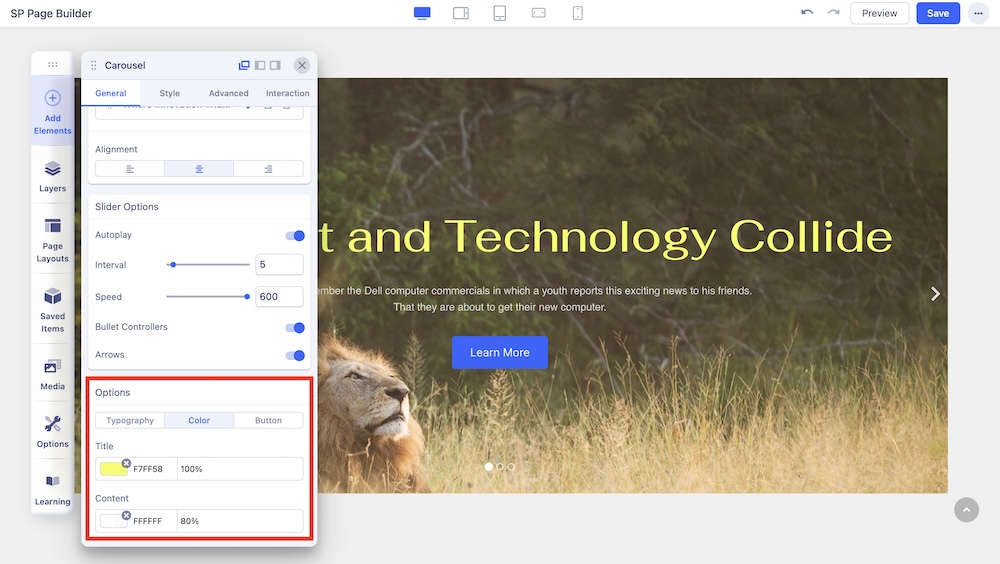Disable the Bullet Controllers toggle
The image size is (1000, 564).
(295, 328)
